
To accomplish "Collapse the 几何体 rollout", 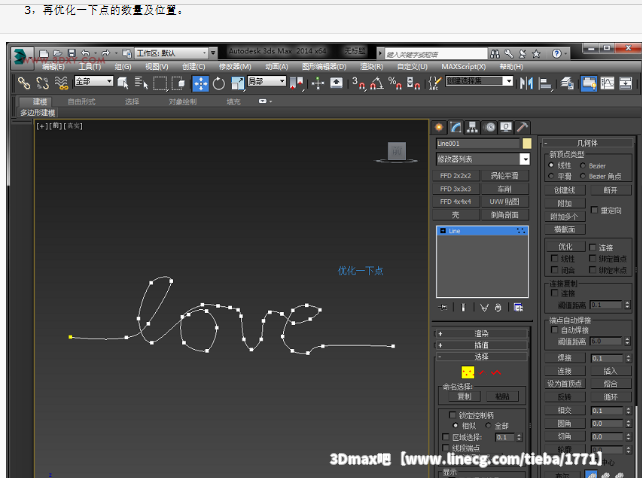I will pyautogui.click(x=588, y=143).
